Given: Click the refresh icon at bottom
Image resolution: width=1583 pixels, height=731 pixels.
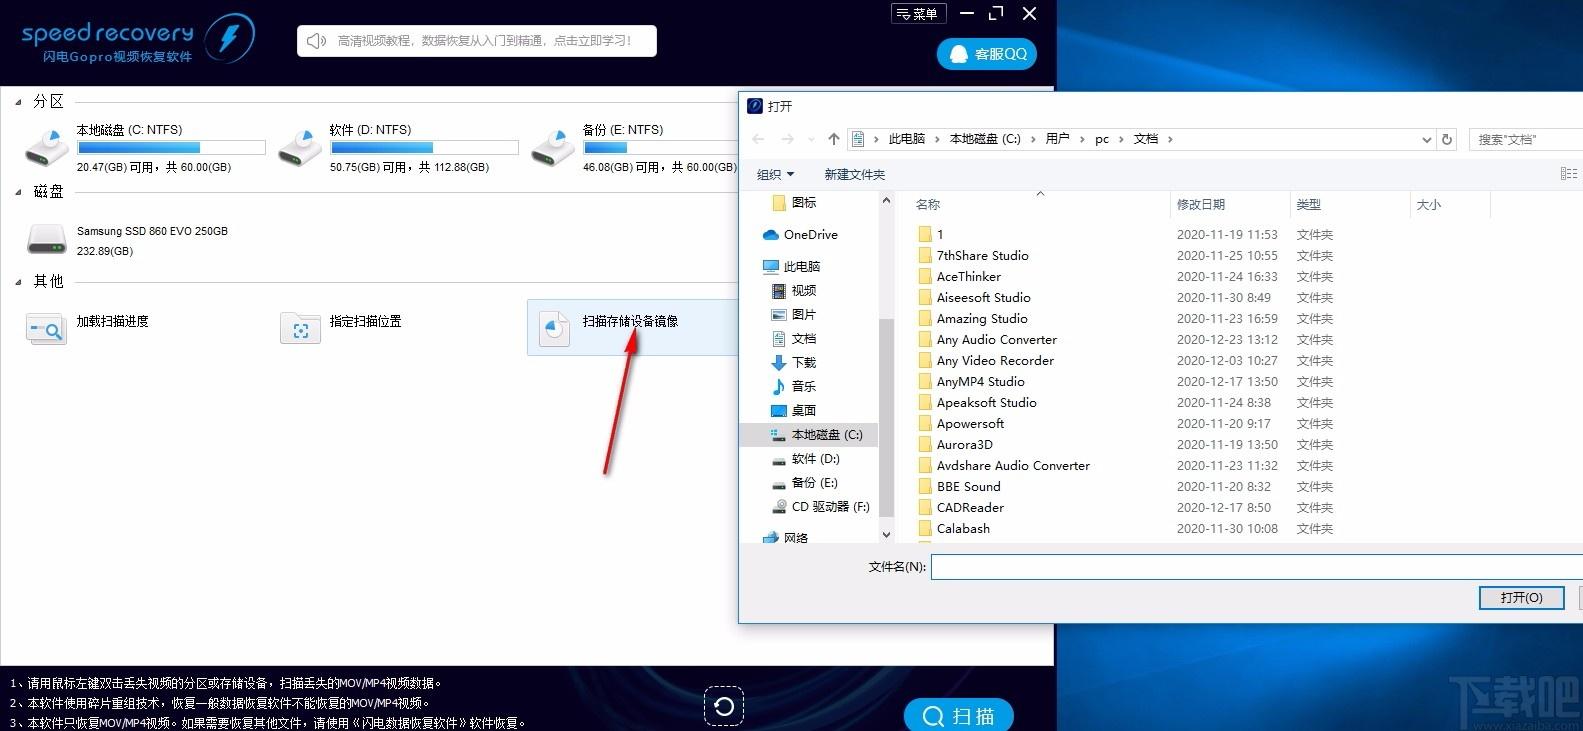Looking at the screenshot, I should pyautogui.click(x=724, y=706).
